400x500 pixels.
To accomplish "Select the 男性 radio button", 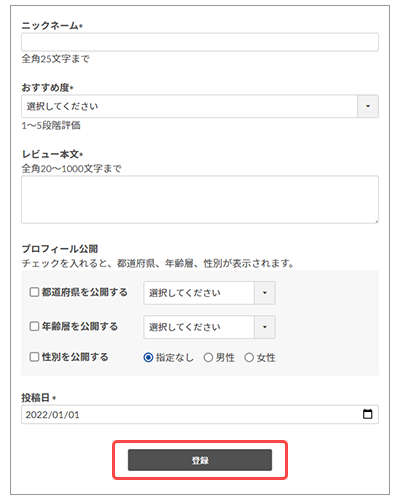I will coord(208,358).
